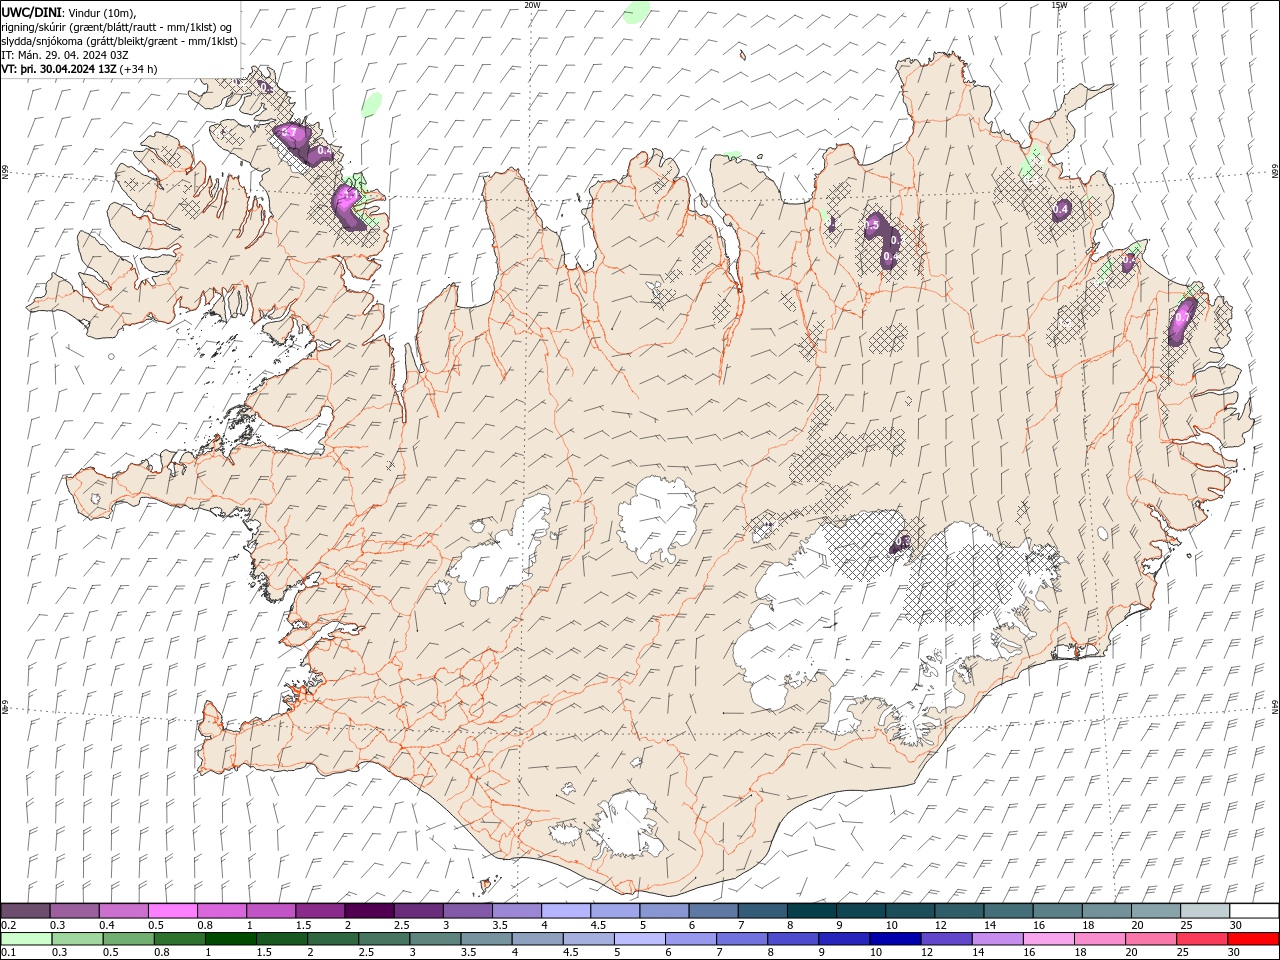Pick the darkest green rain swatch labeled 1
Image resolution: width=1280 pixels, height=960 pixels.
coord(230,939)
